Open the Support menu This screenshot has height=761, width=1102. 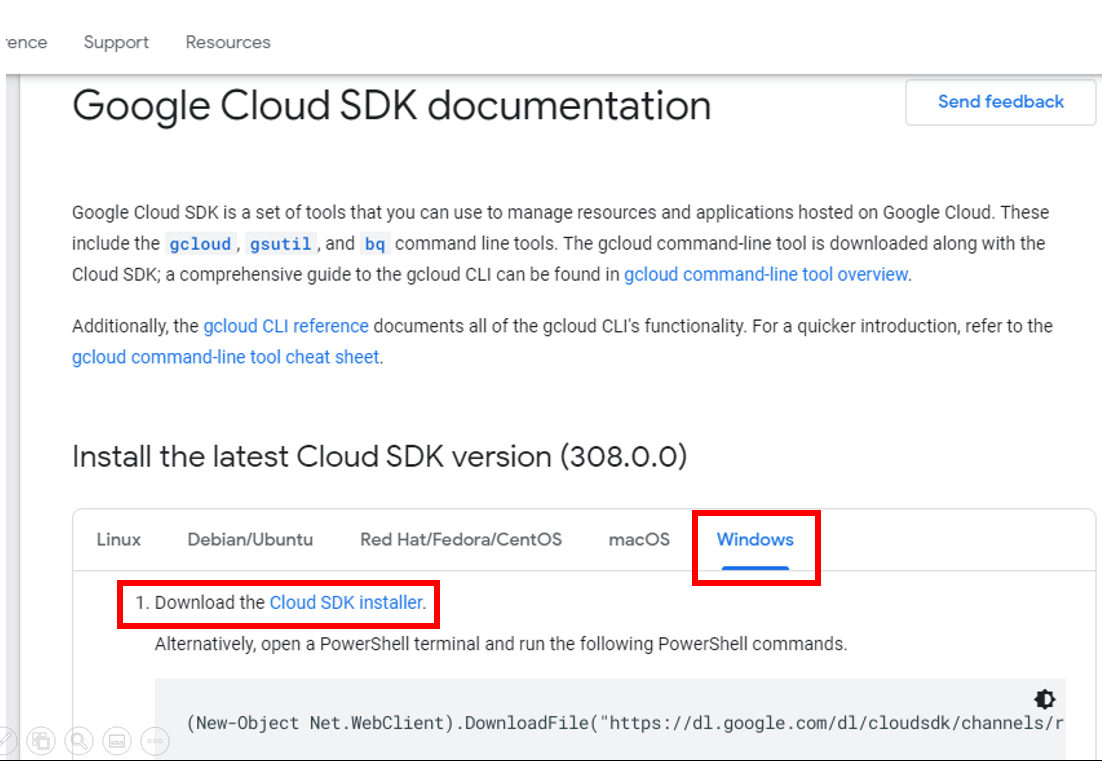point(116,42)
